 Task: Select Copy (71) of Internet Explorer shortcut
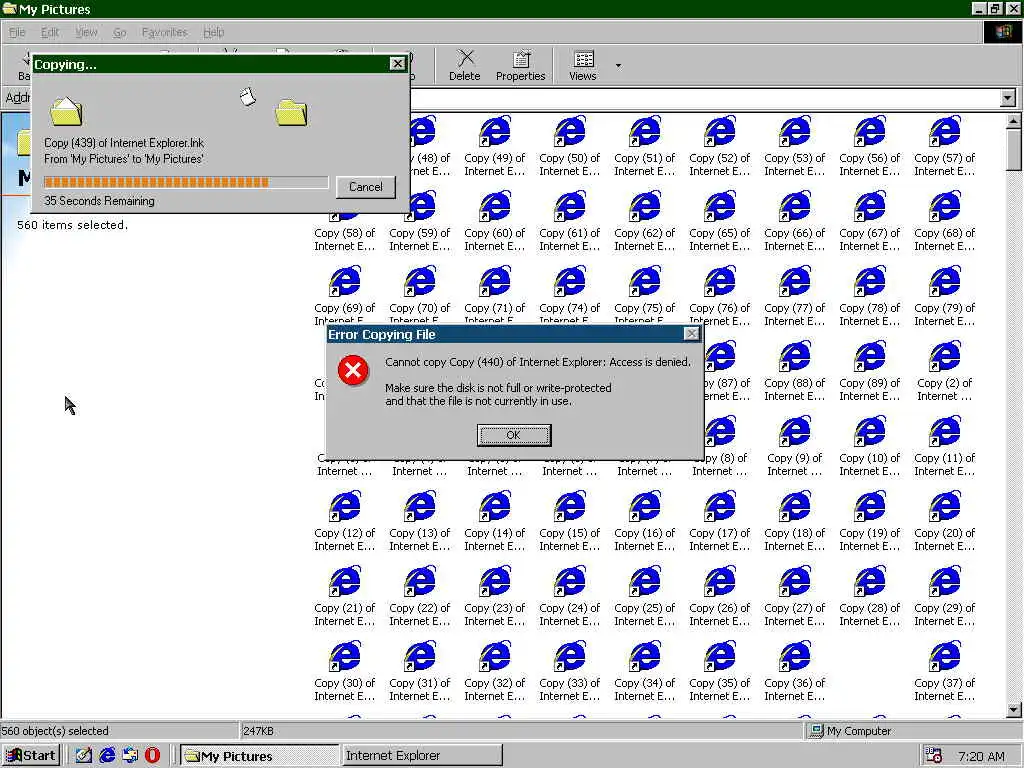[x=494, y=295]
